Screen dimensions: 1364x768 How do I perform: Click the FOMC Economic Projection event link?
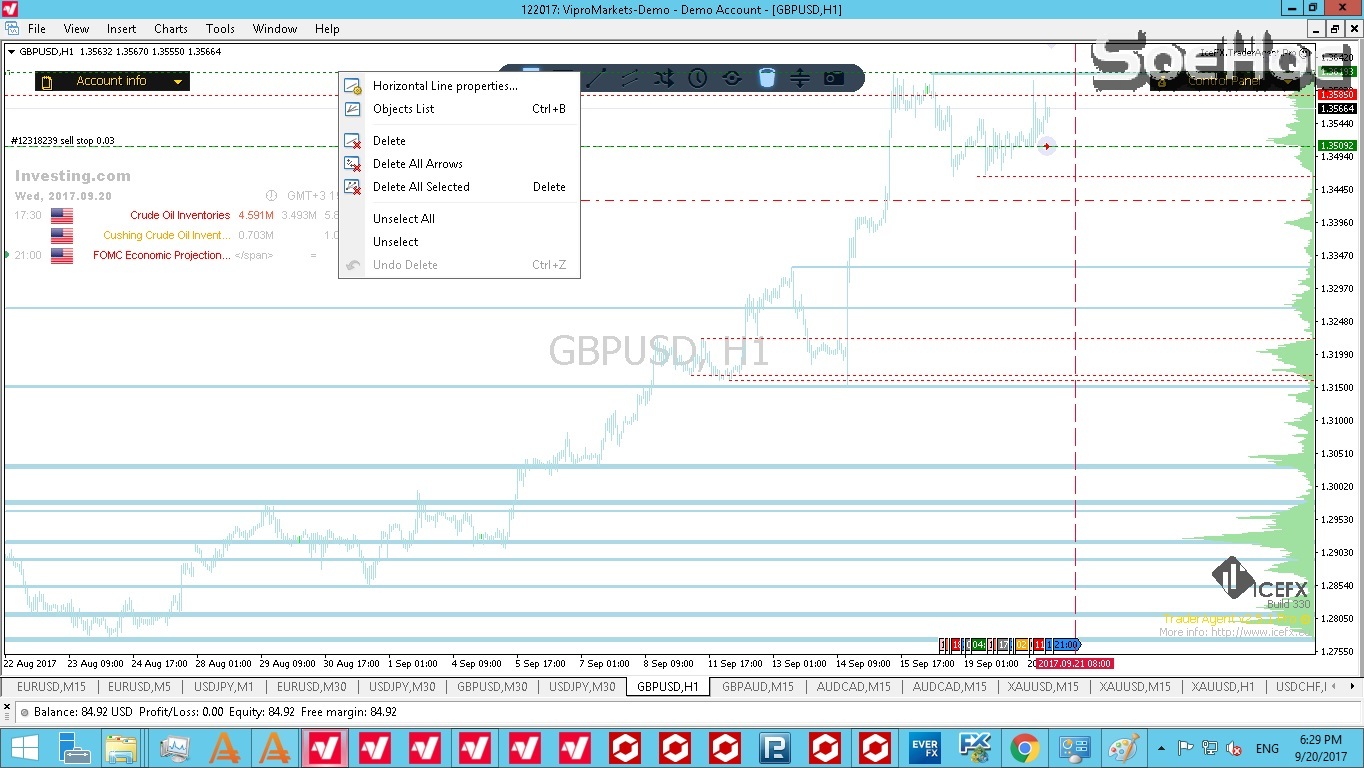(x=161, y=256)
